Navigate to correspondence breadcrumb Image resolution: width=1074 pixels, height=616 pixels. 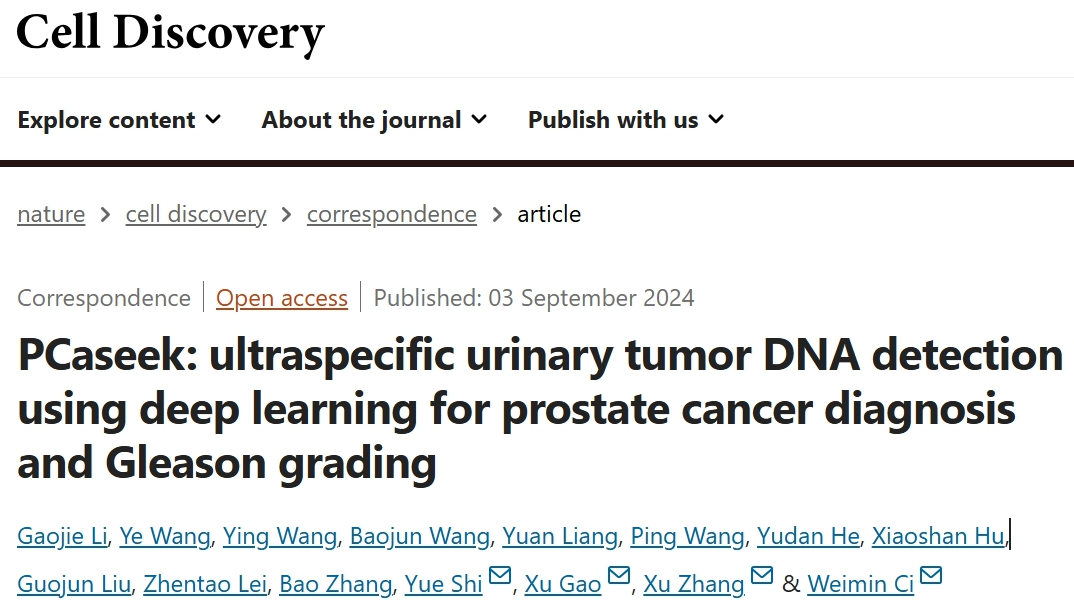(x=392, y=214)
